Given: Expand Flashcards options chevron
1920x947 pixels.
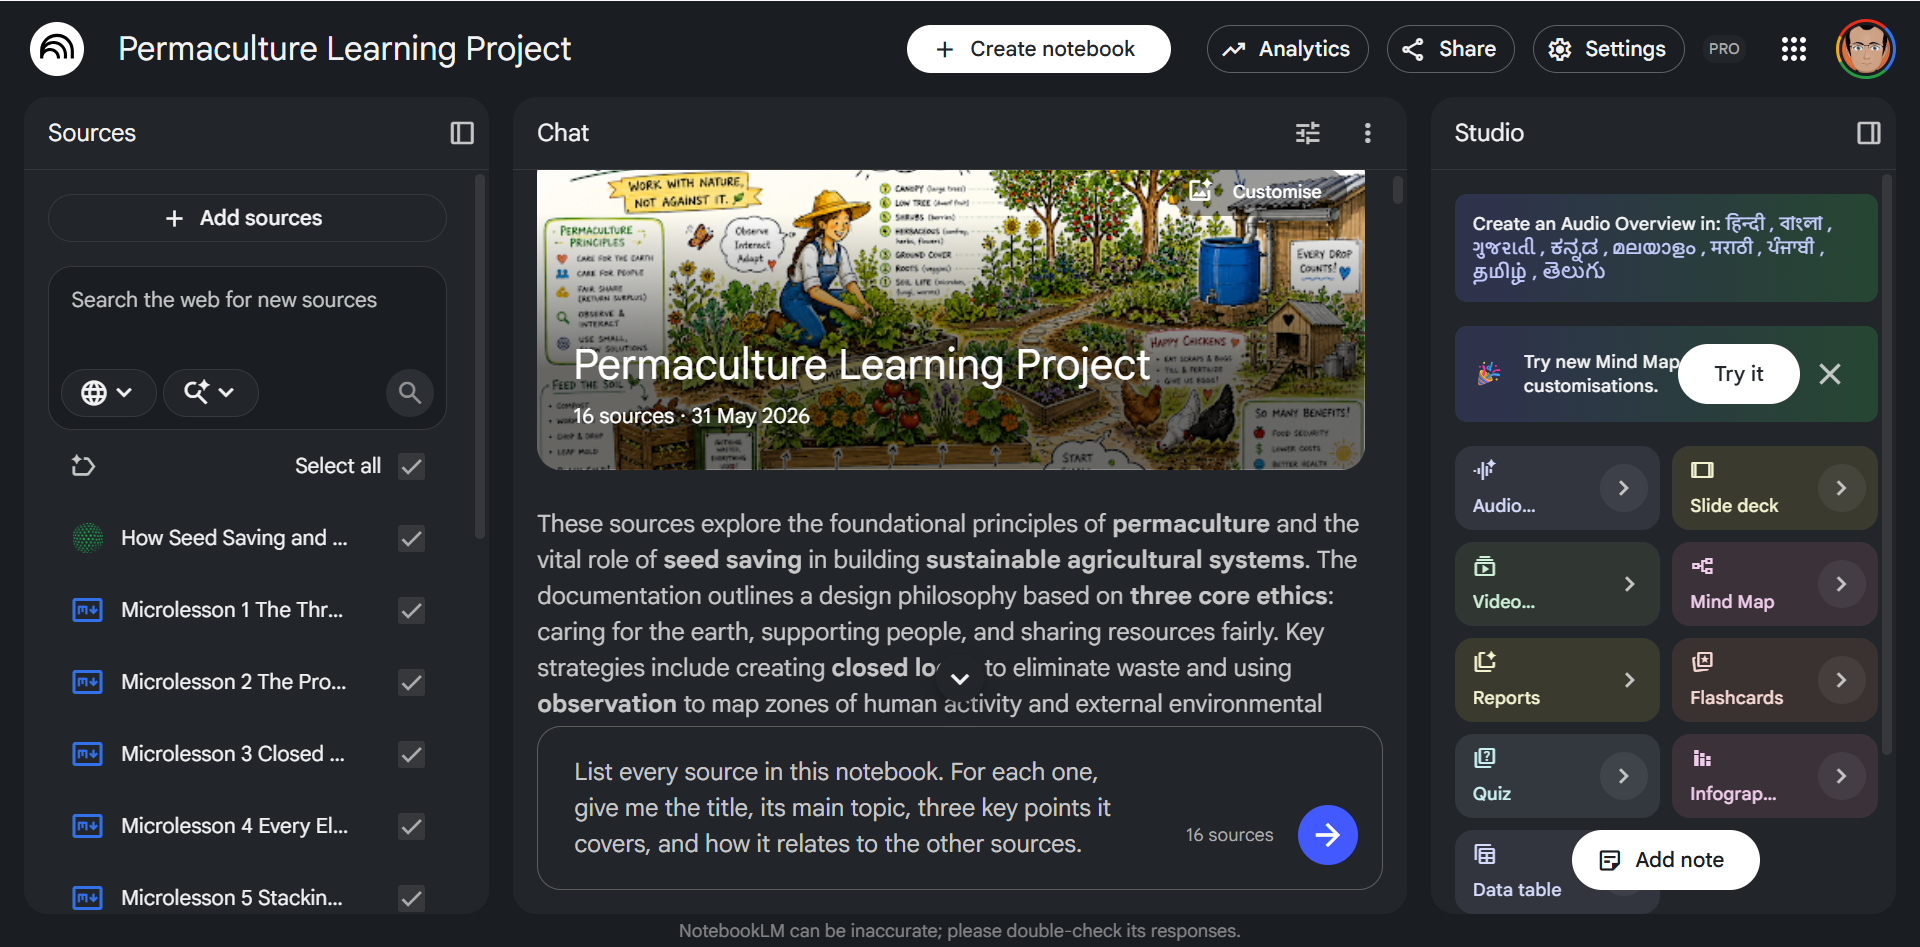Looking at the screenshot, I should [x=1841, y=680].
